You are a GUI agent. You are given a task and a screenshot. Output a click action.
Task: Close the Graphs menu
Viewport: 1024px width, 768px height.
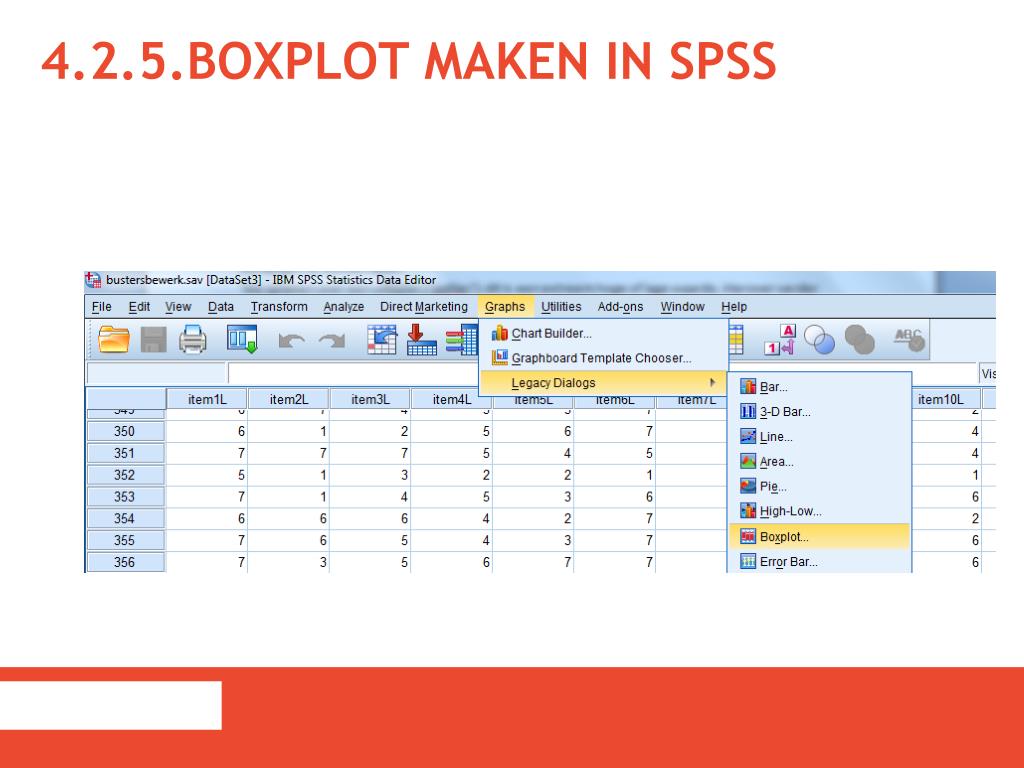tap(505, 306)
